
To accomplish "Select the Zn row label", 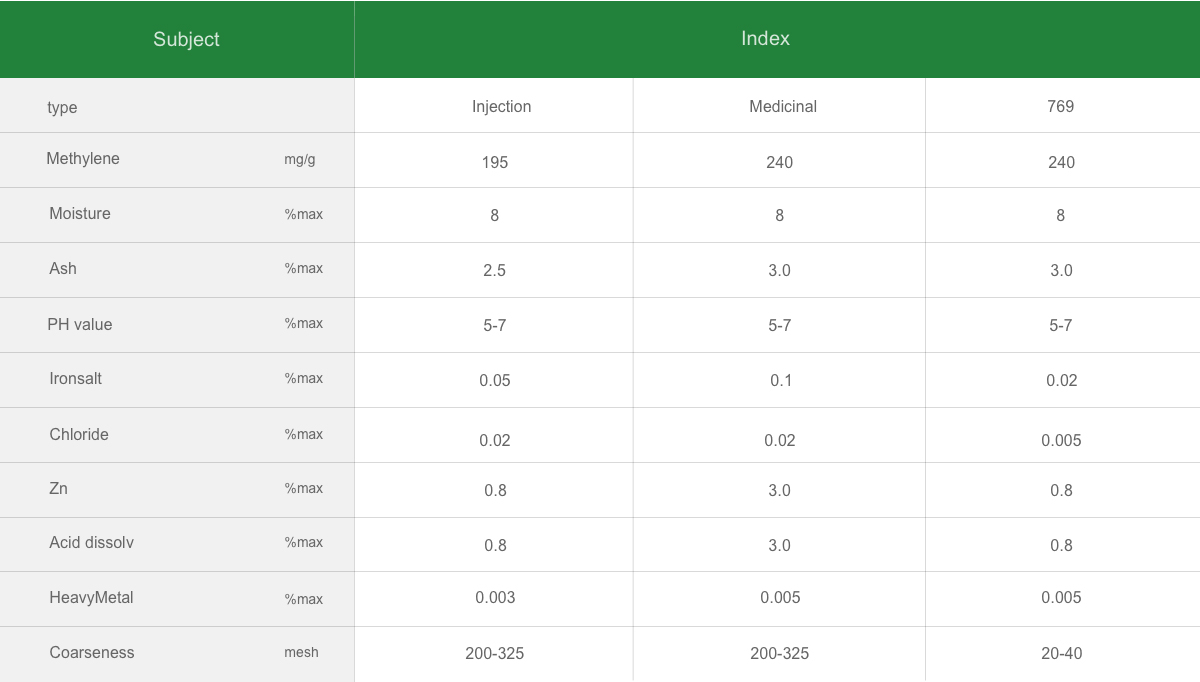I will tap(59, 489).
